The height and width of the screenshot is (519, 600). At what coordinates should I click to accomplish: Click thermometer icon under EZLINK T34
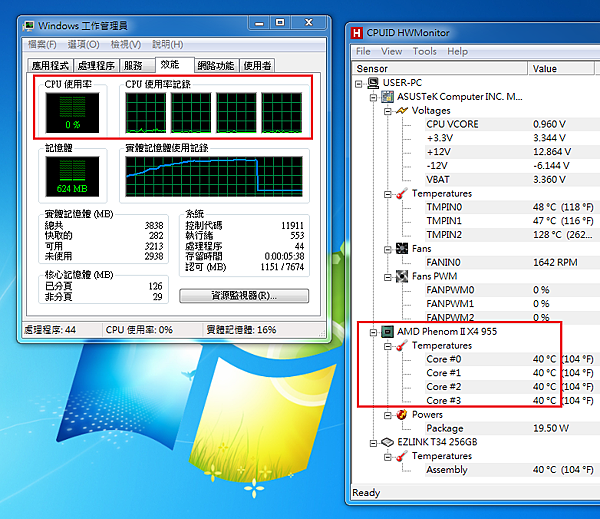tap(401, 456)
